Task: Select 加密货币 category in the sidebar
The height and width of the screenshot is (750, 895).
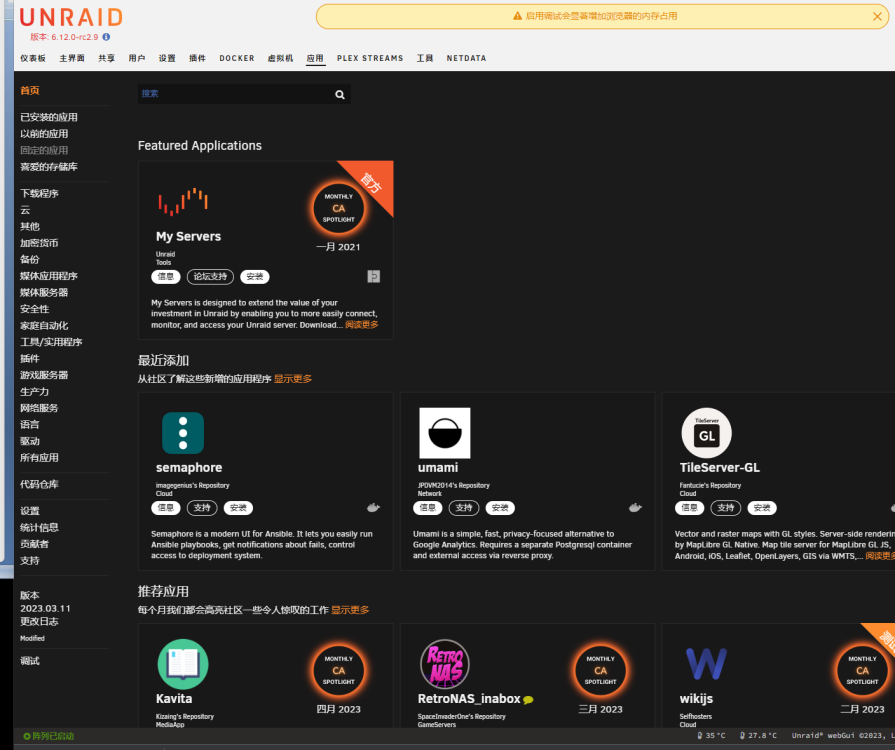Action: click(39, 243)
